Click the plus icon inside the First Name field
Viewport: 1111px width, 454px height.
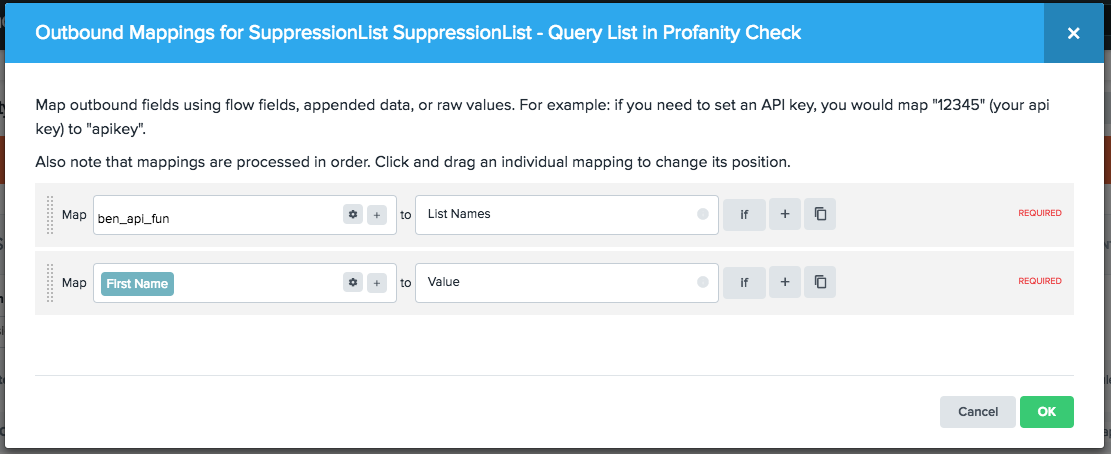377,283
